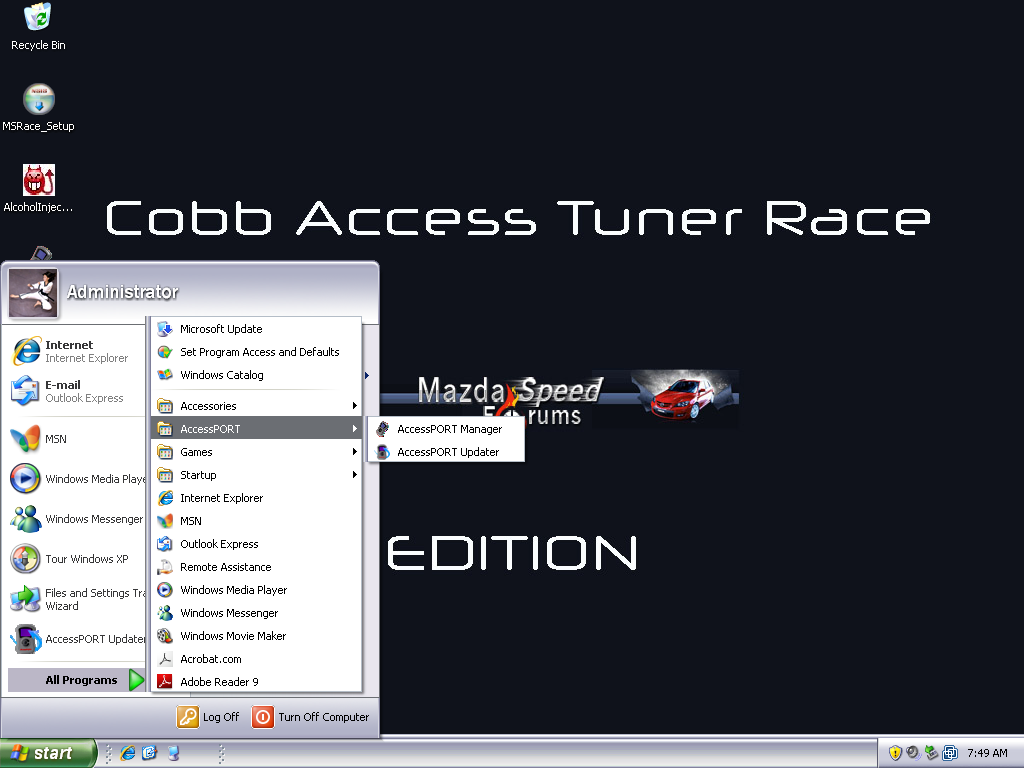Open Microsoft Update from programs list
This screenshot has width=1024, height=768.
point(257,329)
